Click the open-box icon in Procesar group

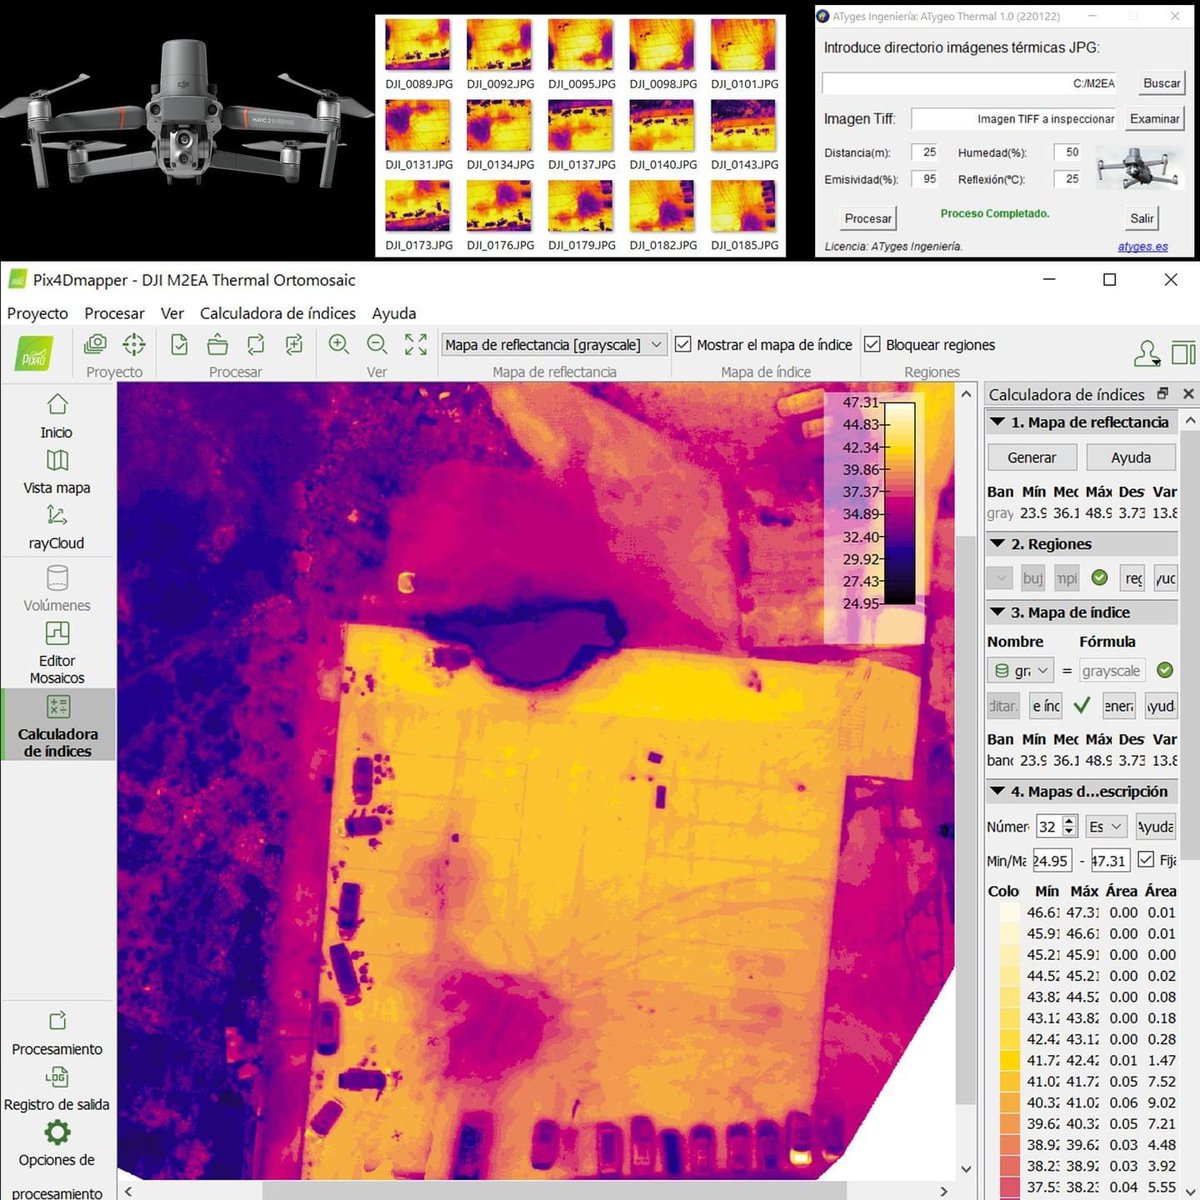217,345
